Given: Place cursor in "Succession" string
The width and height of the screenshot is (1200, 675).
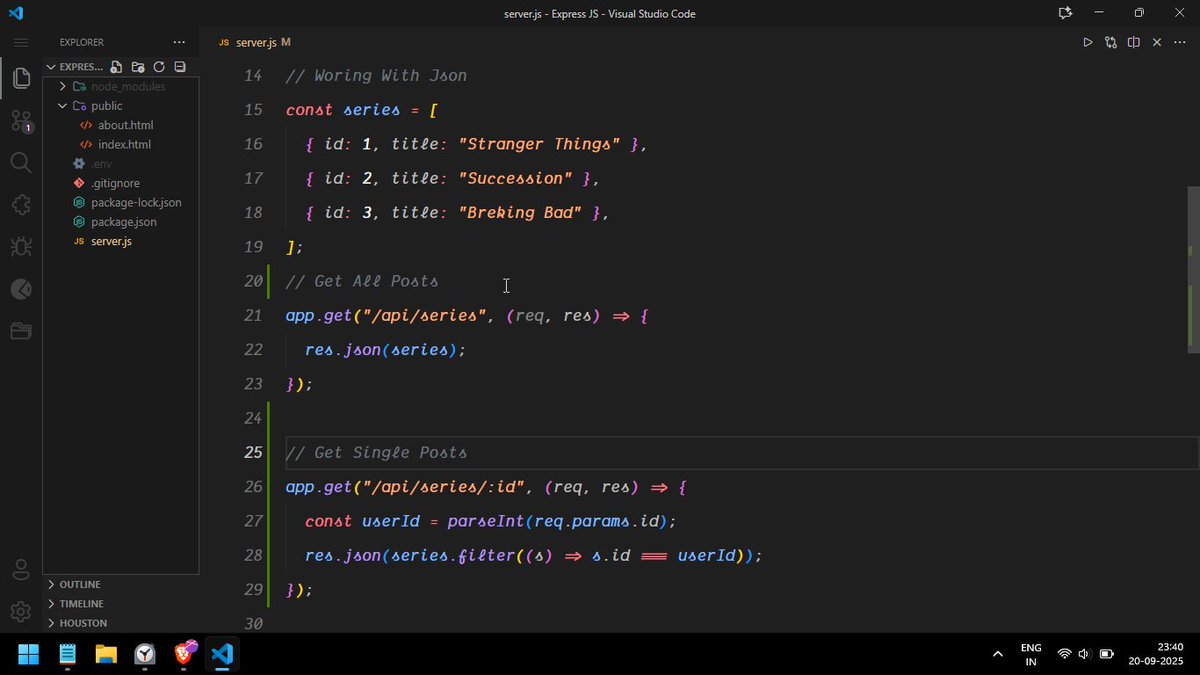Looking at the screenshot, I should point(515,178).
